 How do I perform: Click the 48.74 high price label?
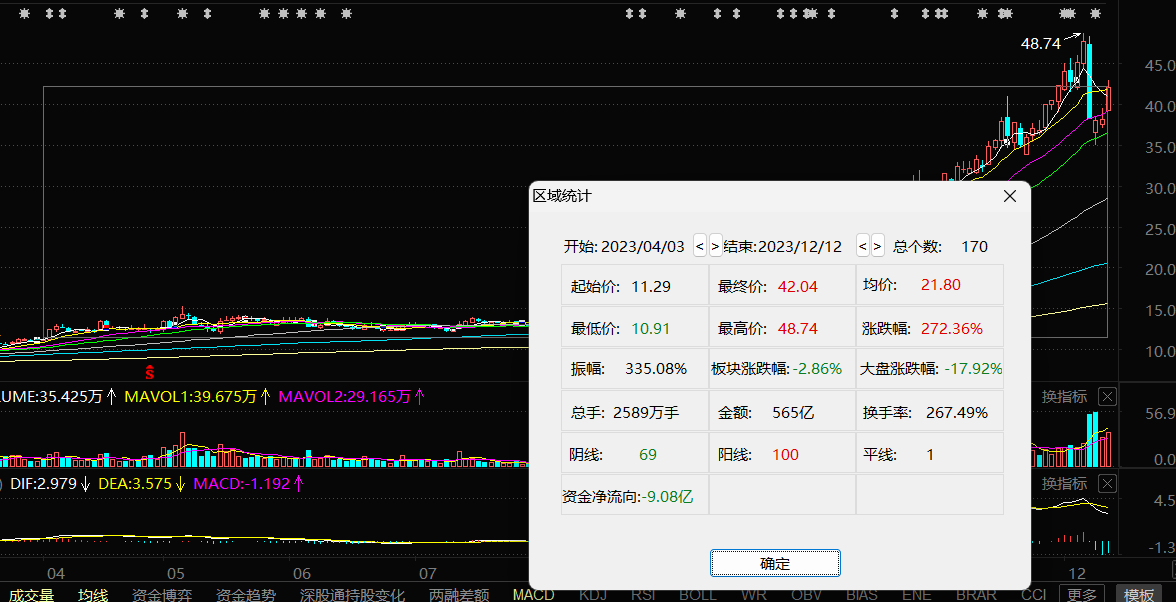pyautogui.click(x=1040, y=44)
